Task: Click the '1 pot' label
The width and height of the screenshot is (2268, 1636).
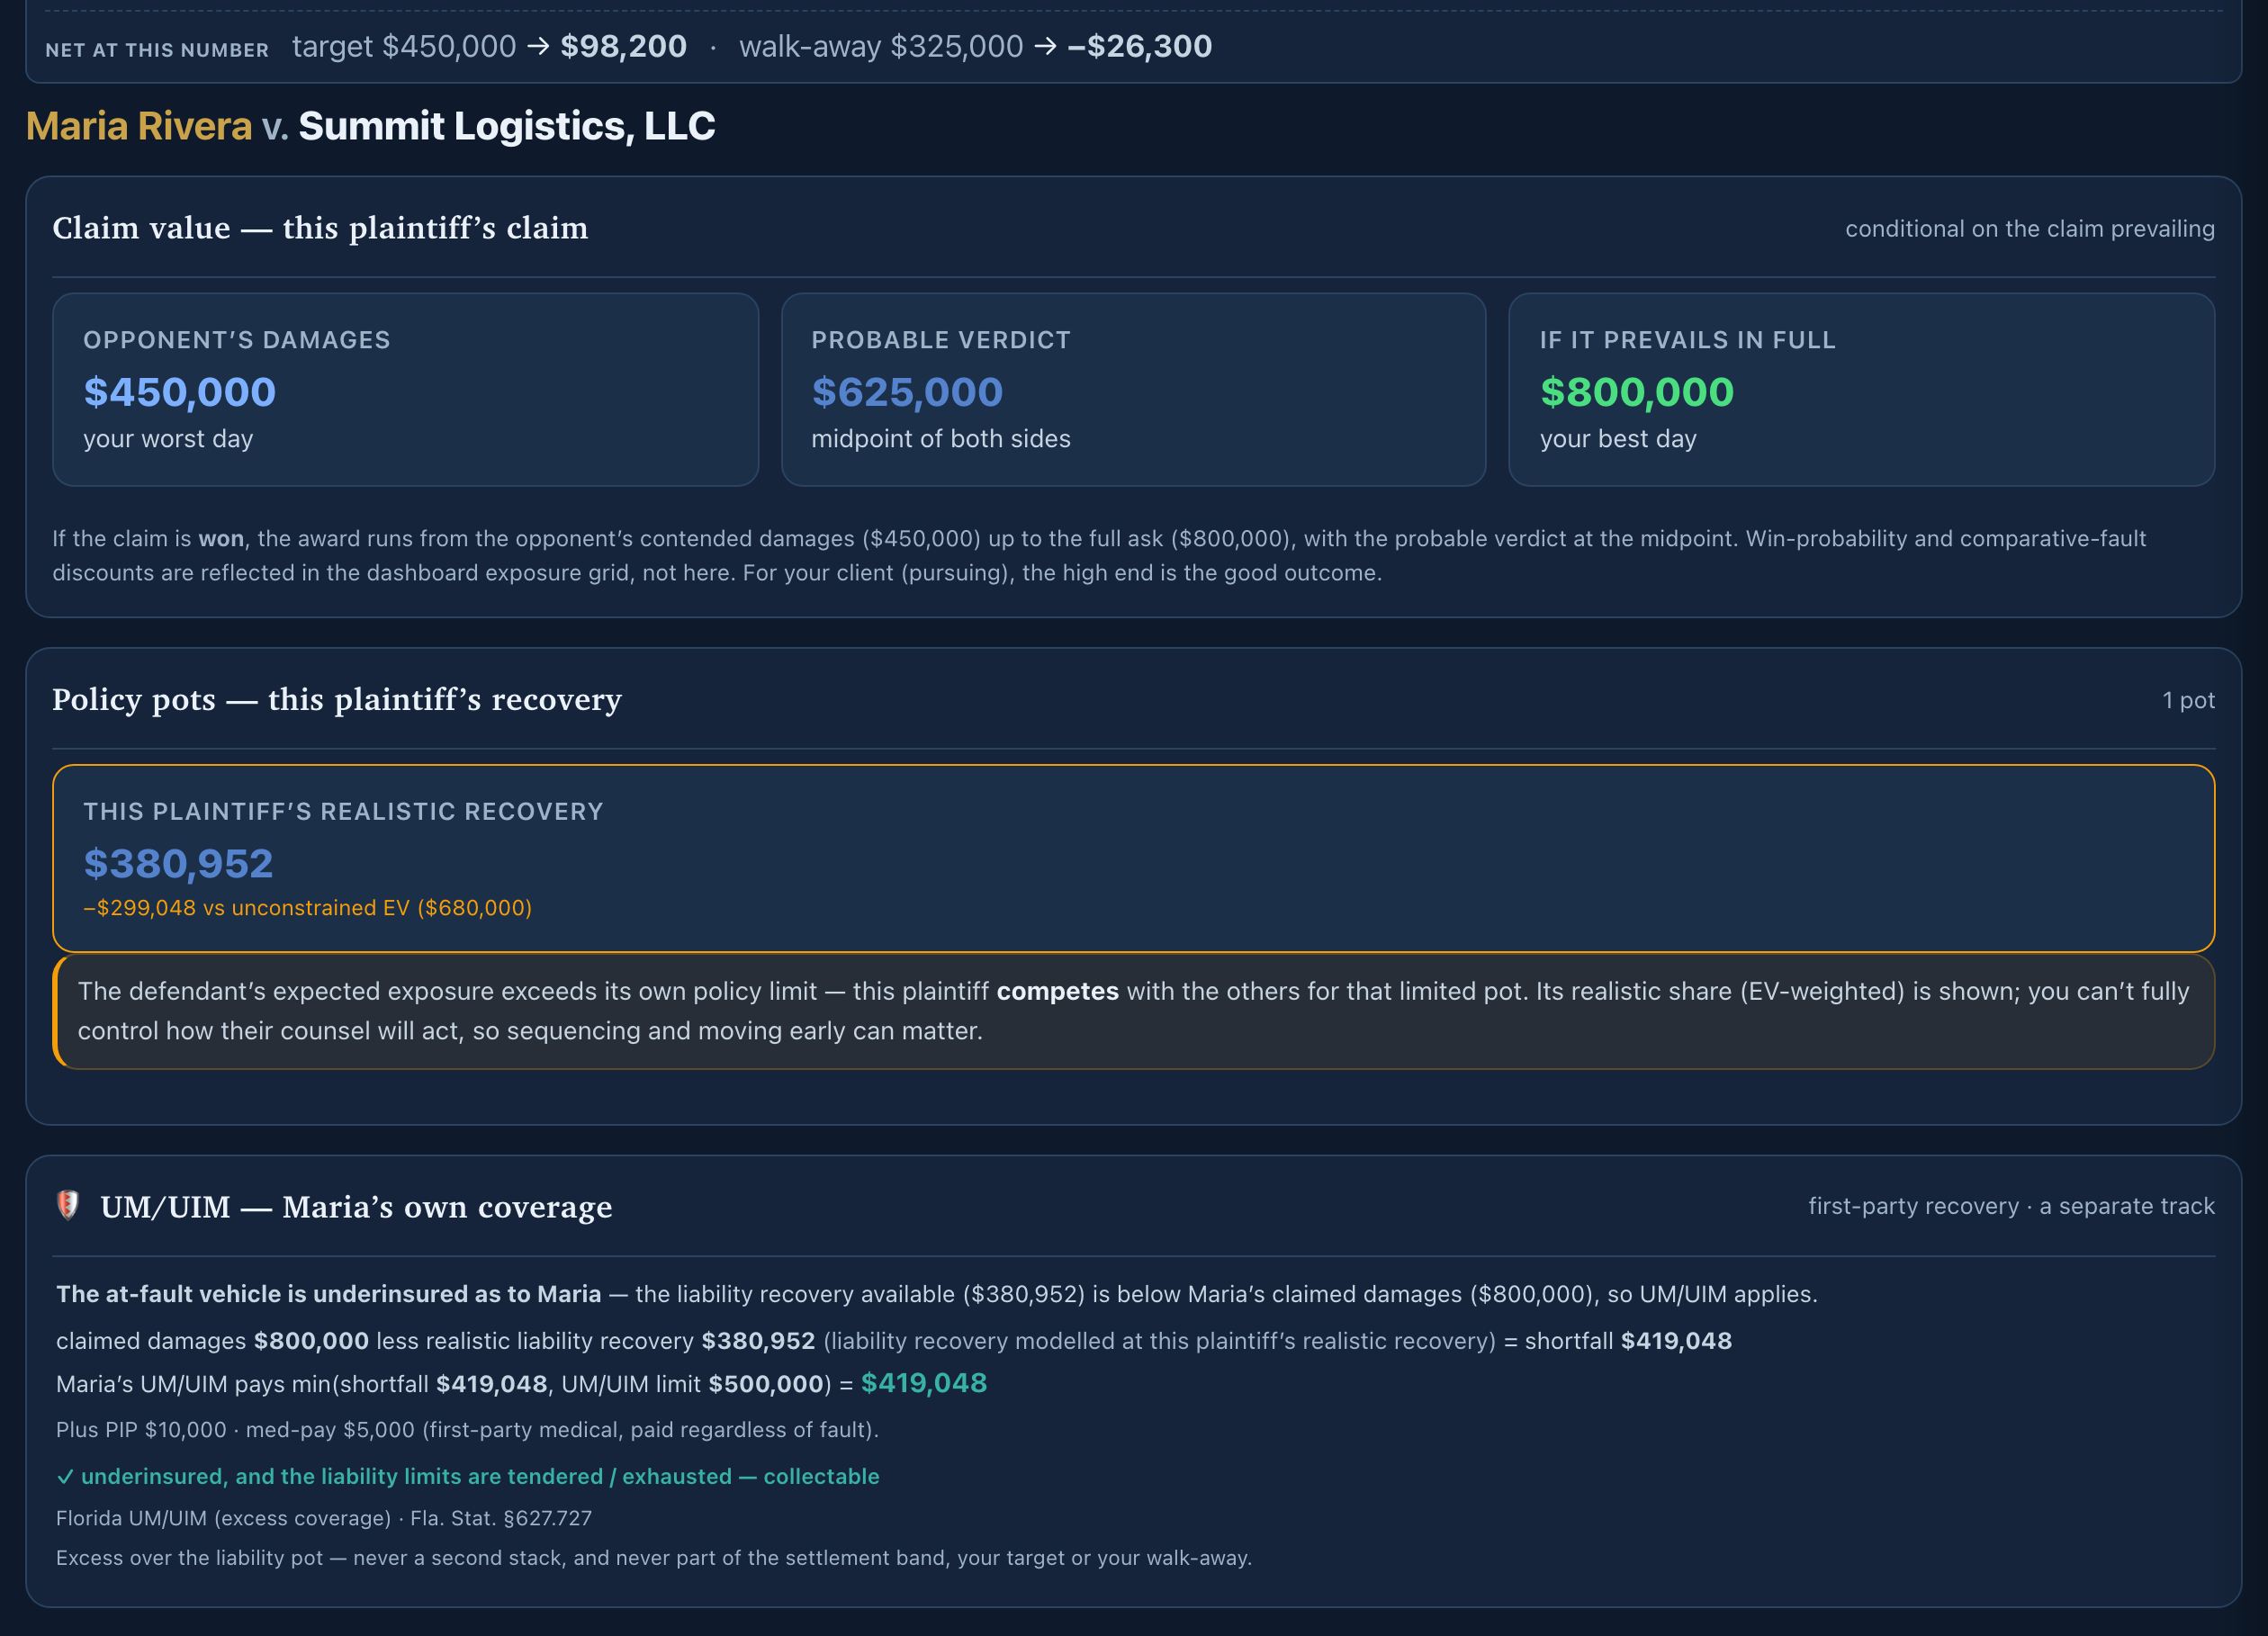Action: click(x=2188, y=700)
